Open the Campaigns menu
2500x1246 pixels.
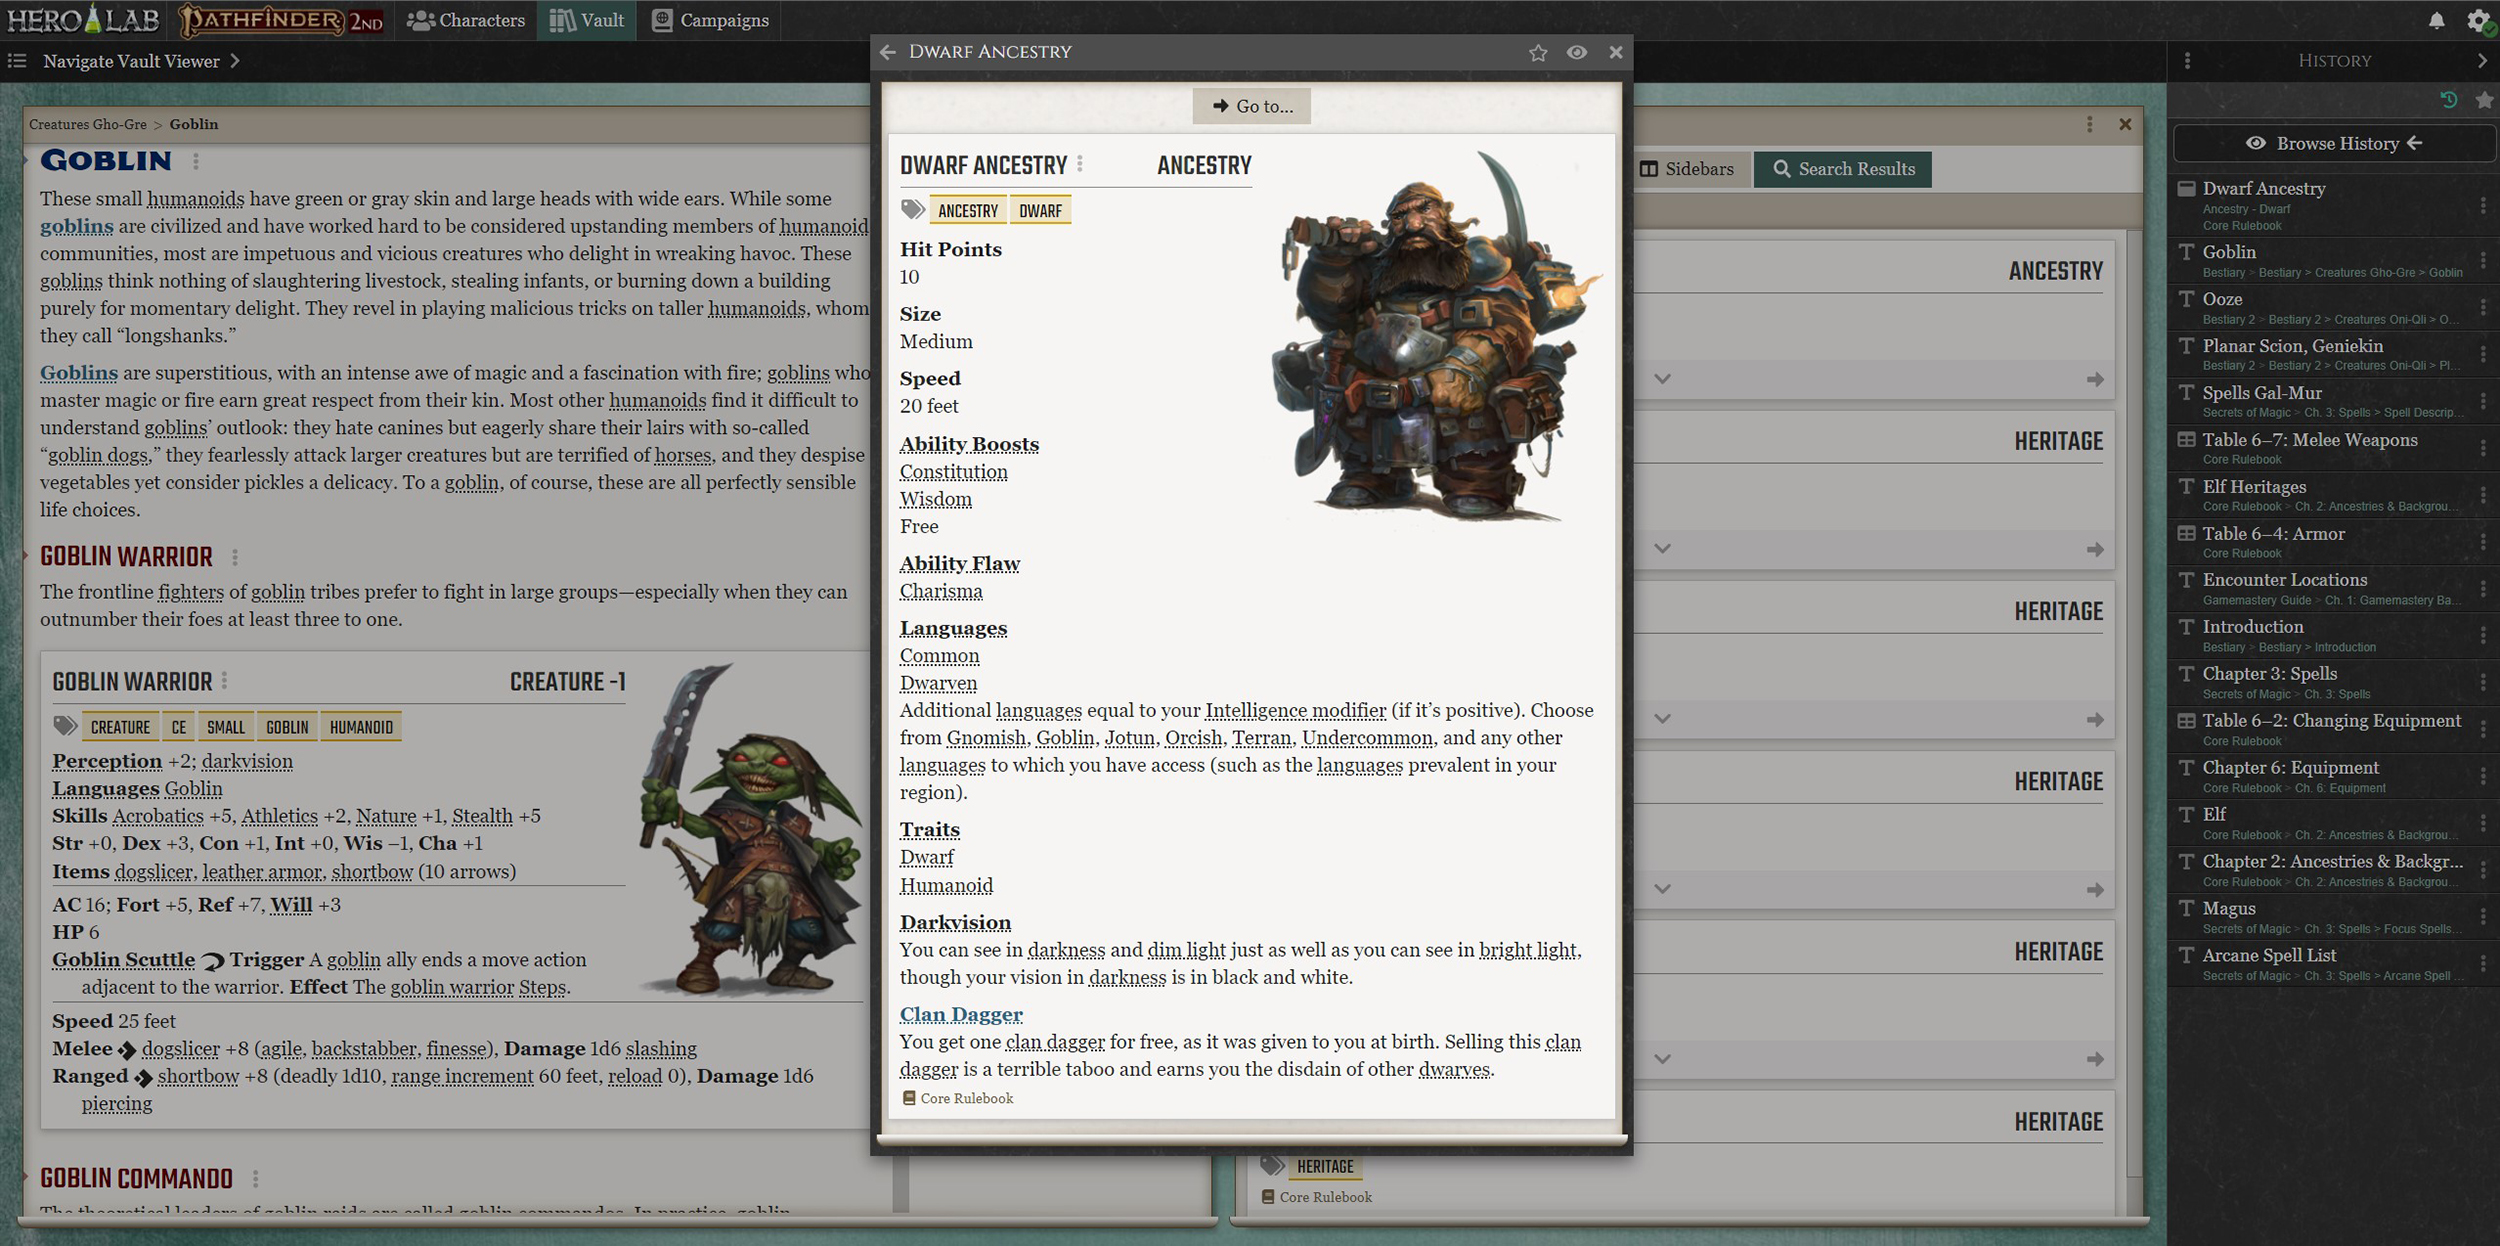point(711,20)
